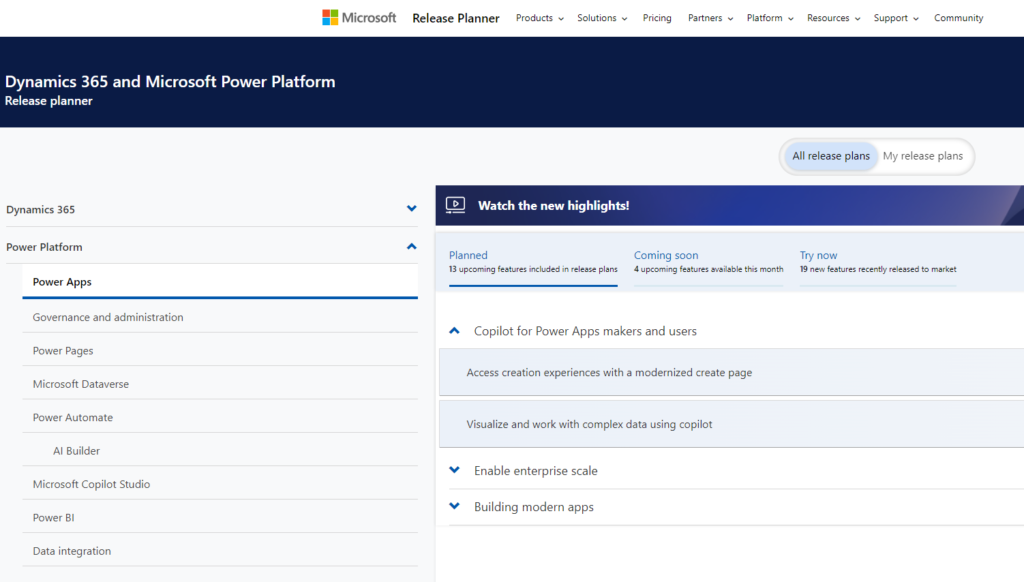Open Visualize and work with complex data feature

click(x=589, y=424)
